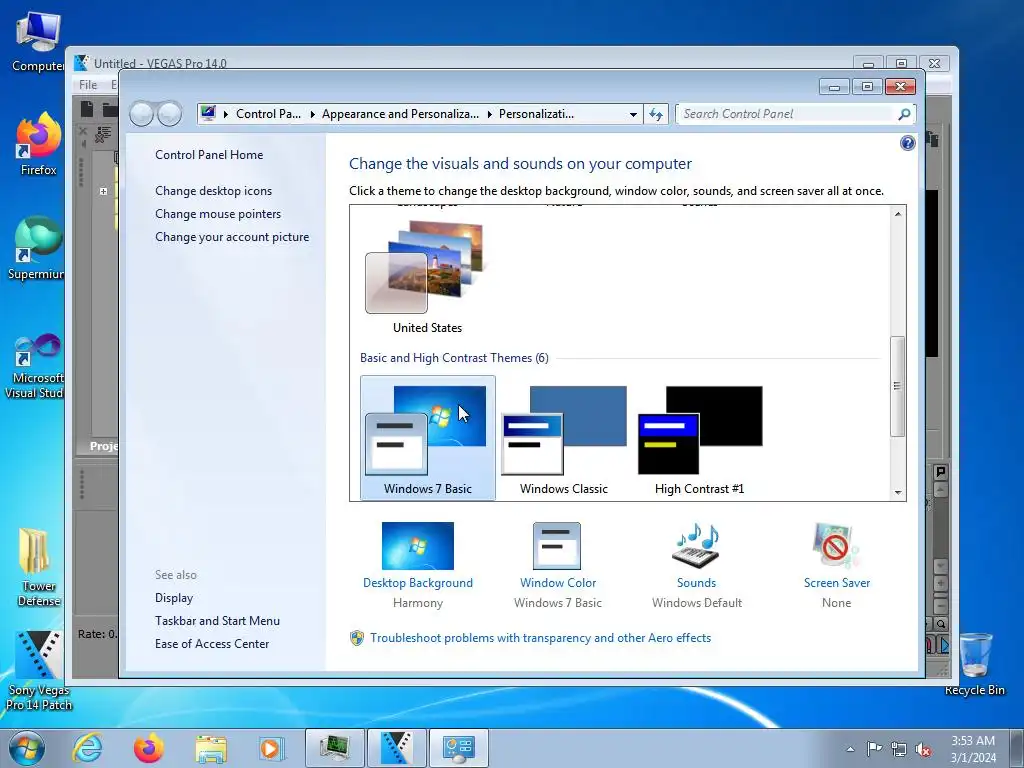1024x768 pixels.
Task: Open the Windows Start menu
Action: pyautogui.click(x=27, y=748)
